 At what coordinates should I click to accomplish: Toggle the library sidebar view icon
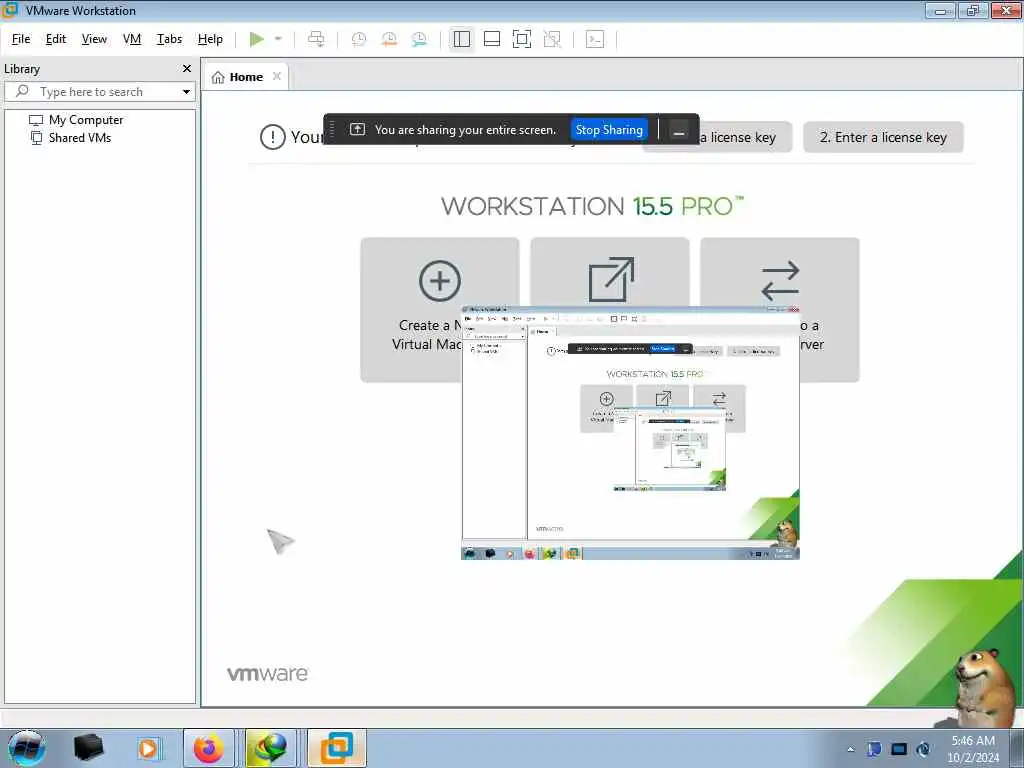[462, 39]
